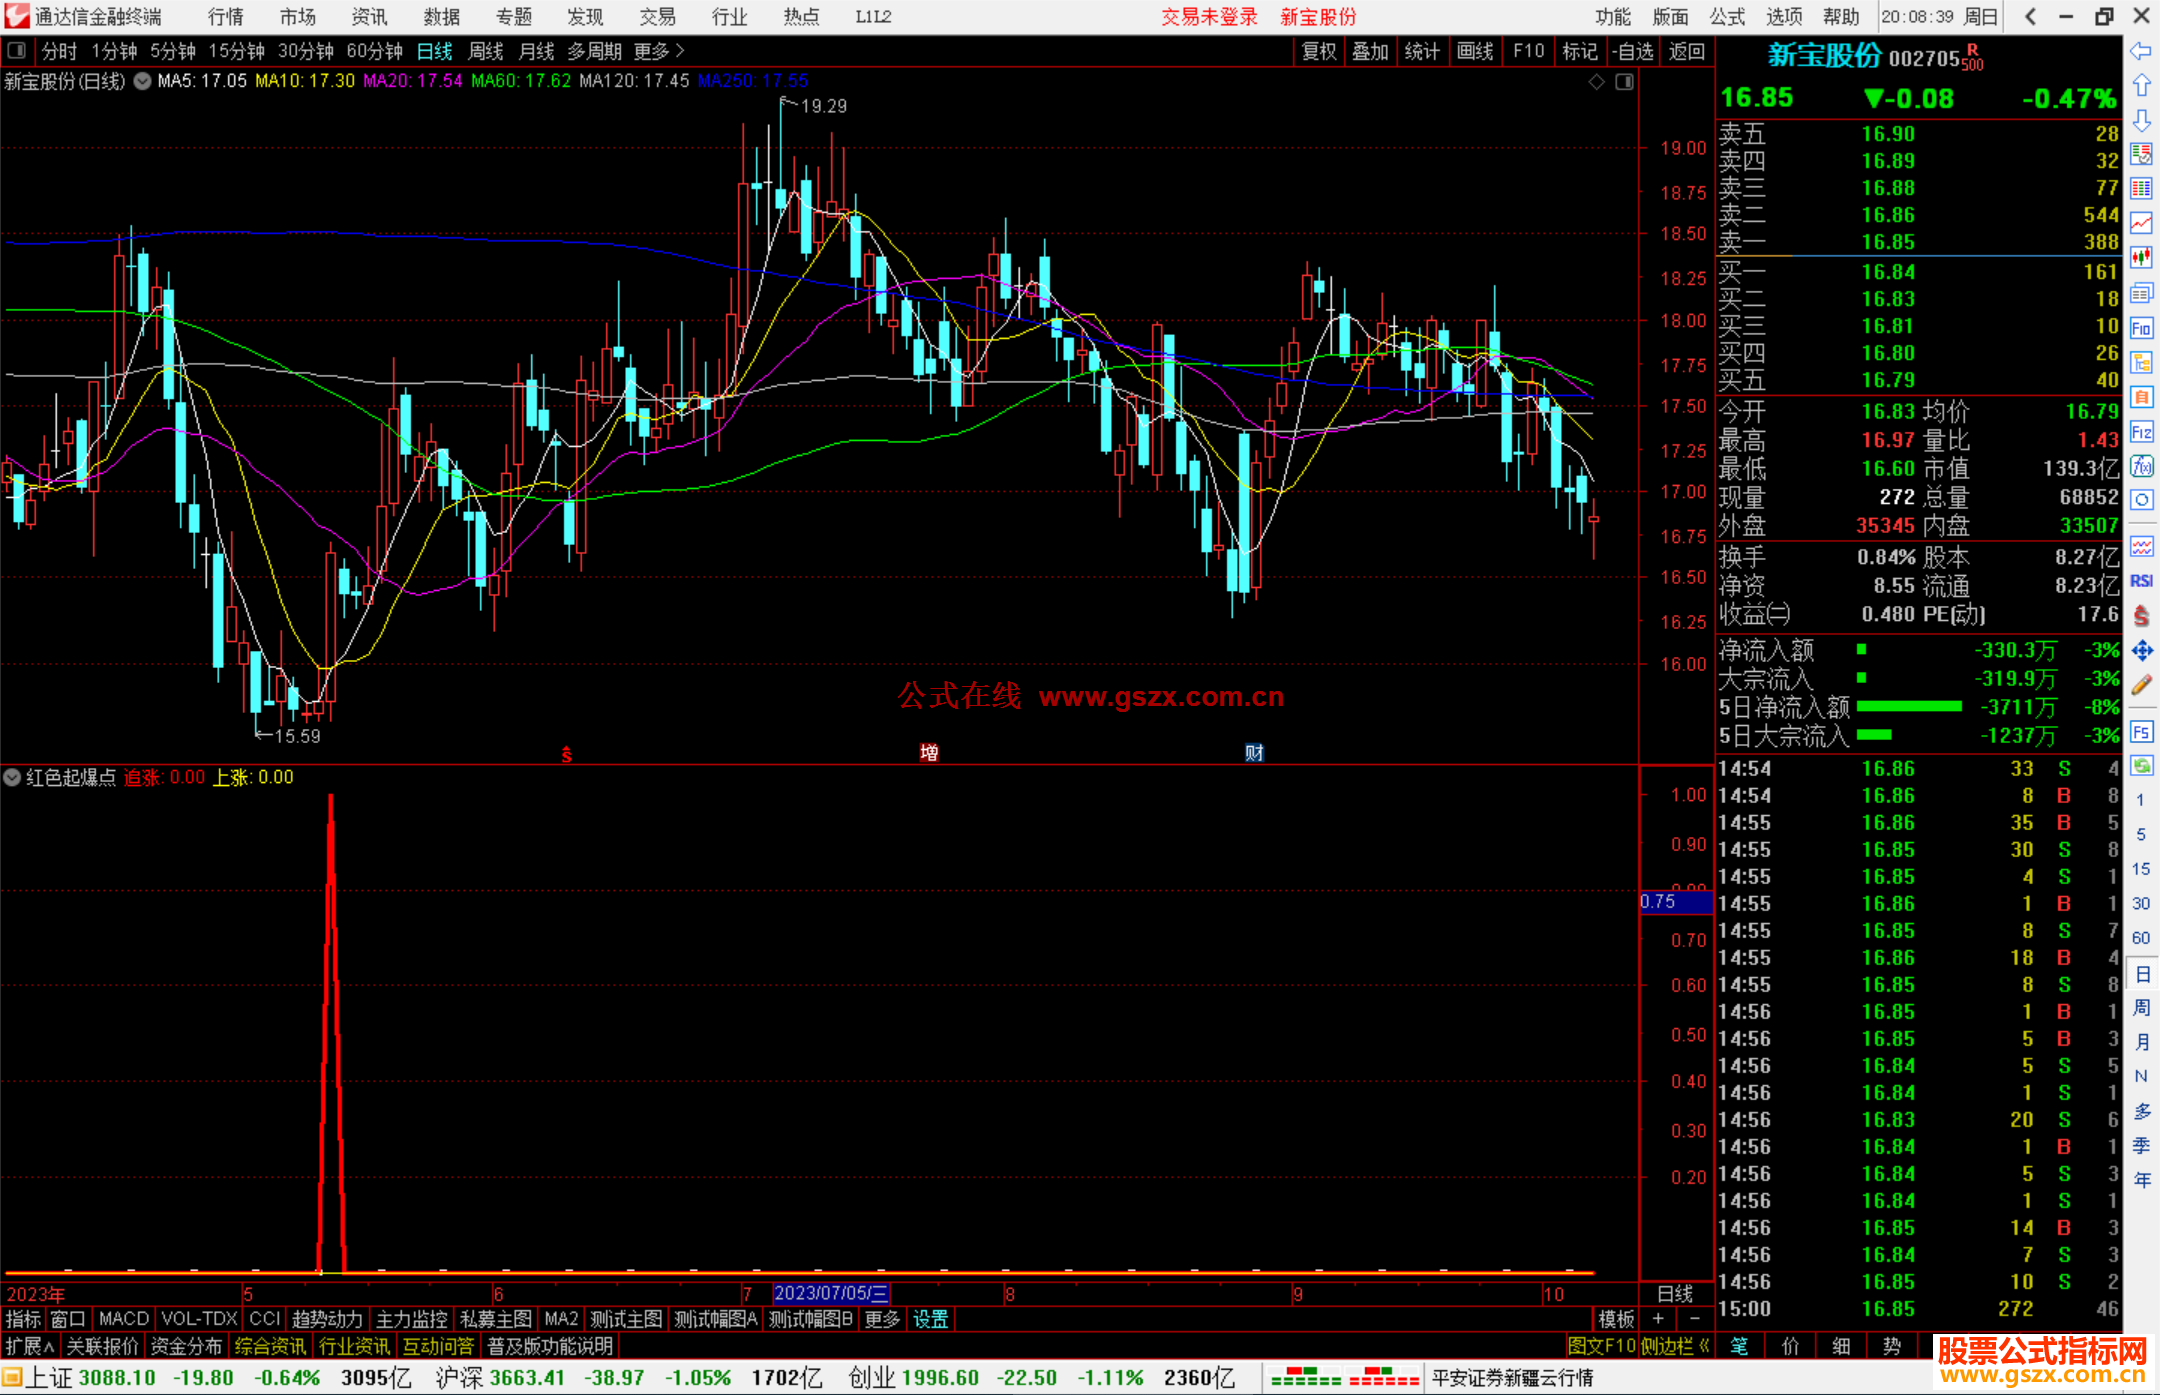
Task: Select the pencil drawing tool icon
Action: [x=2141, y=685]
